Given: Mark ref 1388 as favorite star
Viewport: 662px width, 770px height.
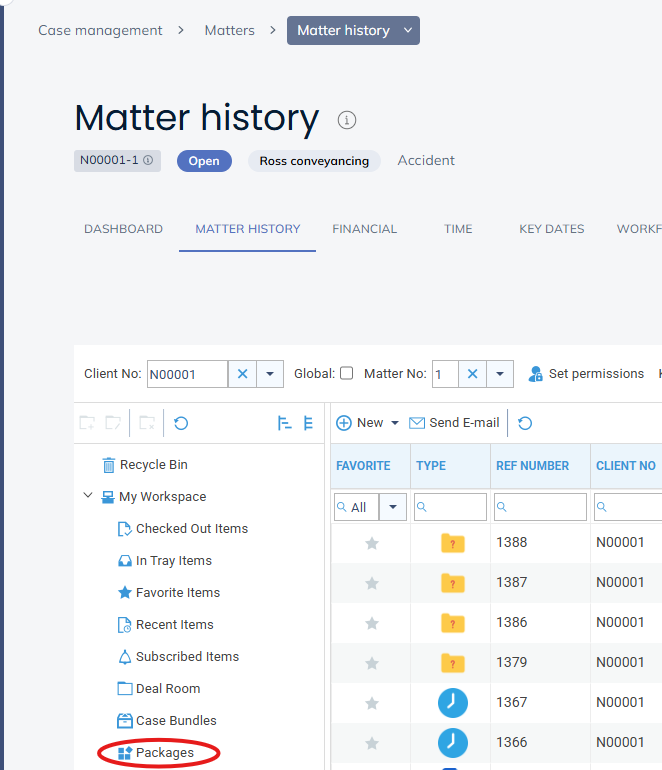Looking at the screenshot, I should point(372,543).
